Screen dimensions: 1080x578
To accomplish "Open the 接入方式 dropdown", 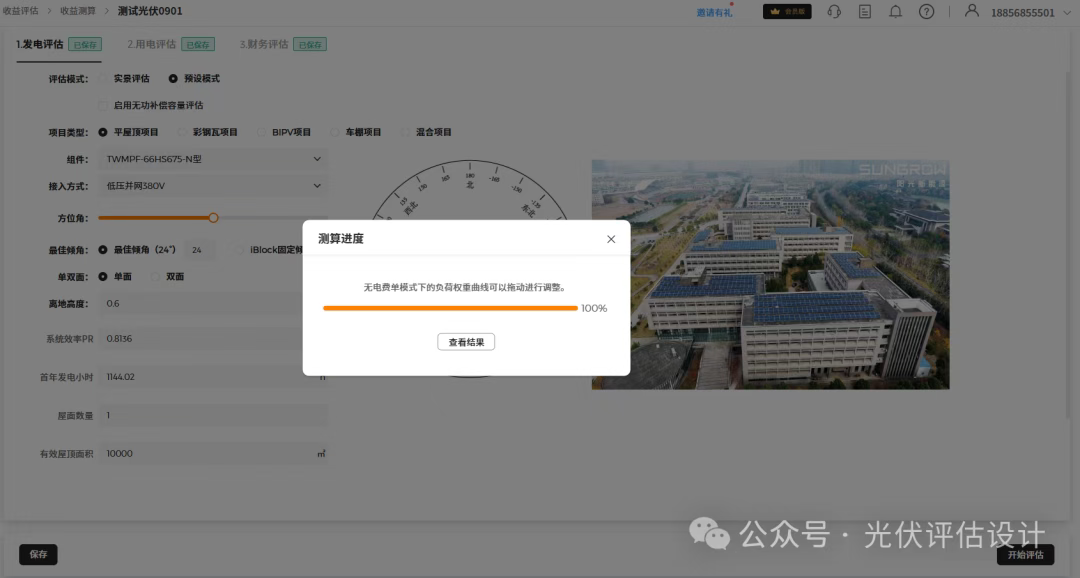I will [x=214, y=186].
